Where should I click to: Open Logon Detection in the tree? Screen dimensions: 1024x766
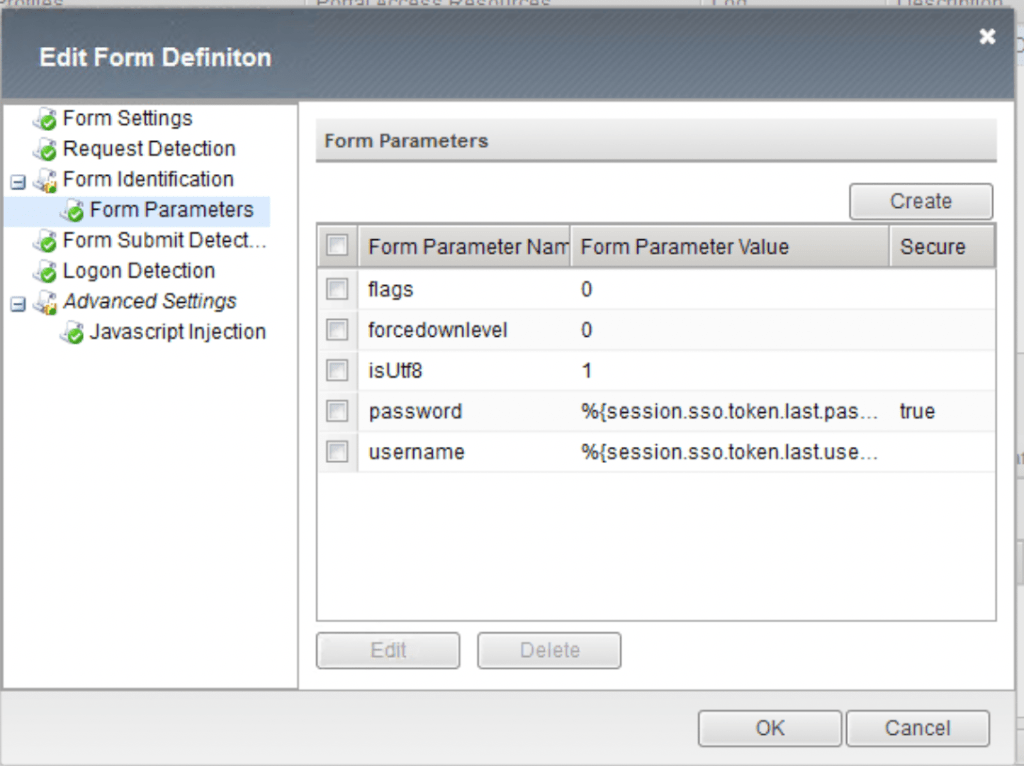138,271
